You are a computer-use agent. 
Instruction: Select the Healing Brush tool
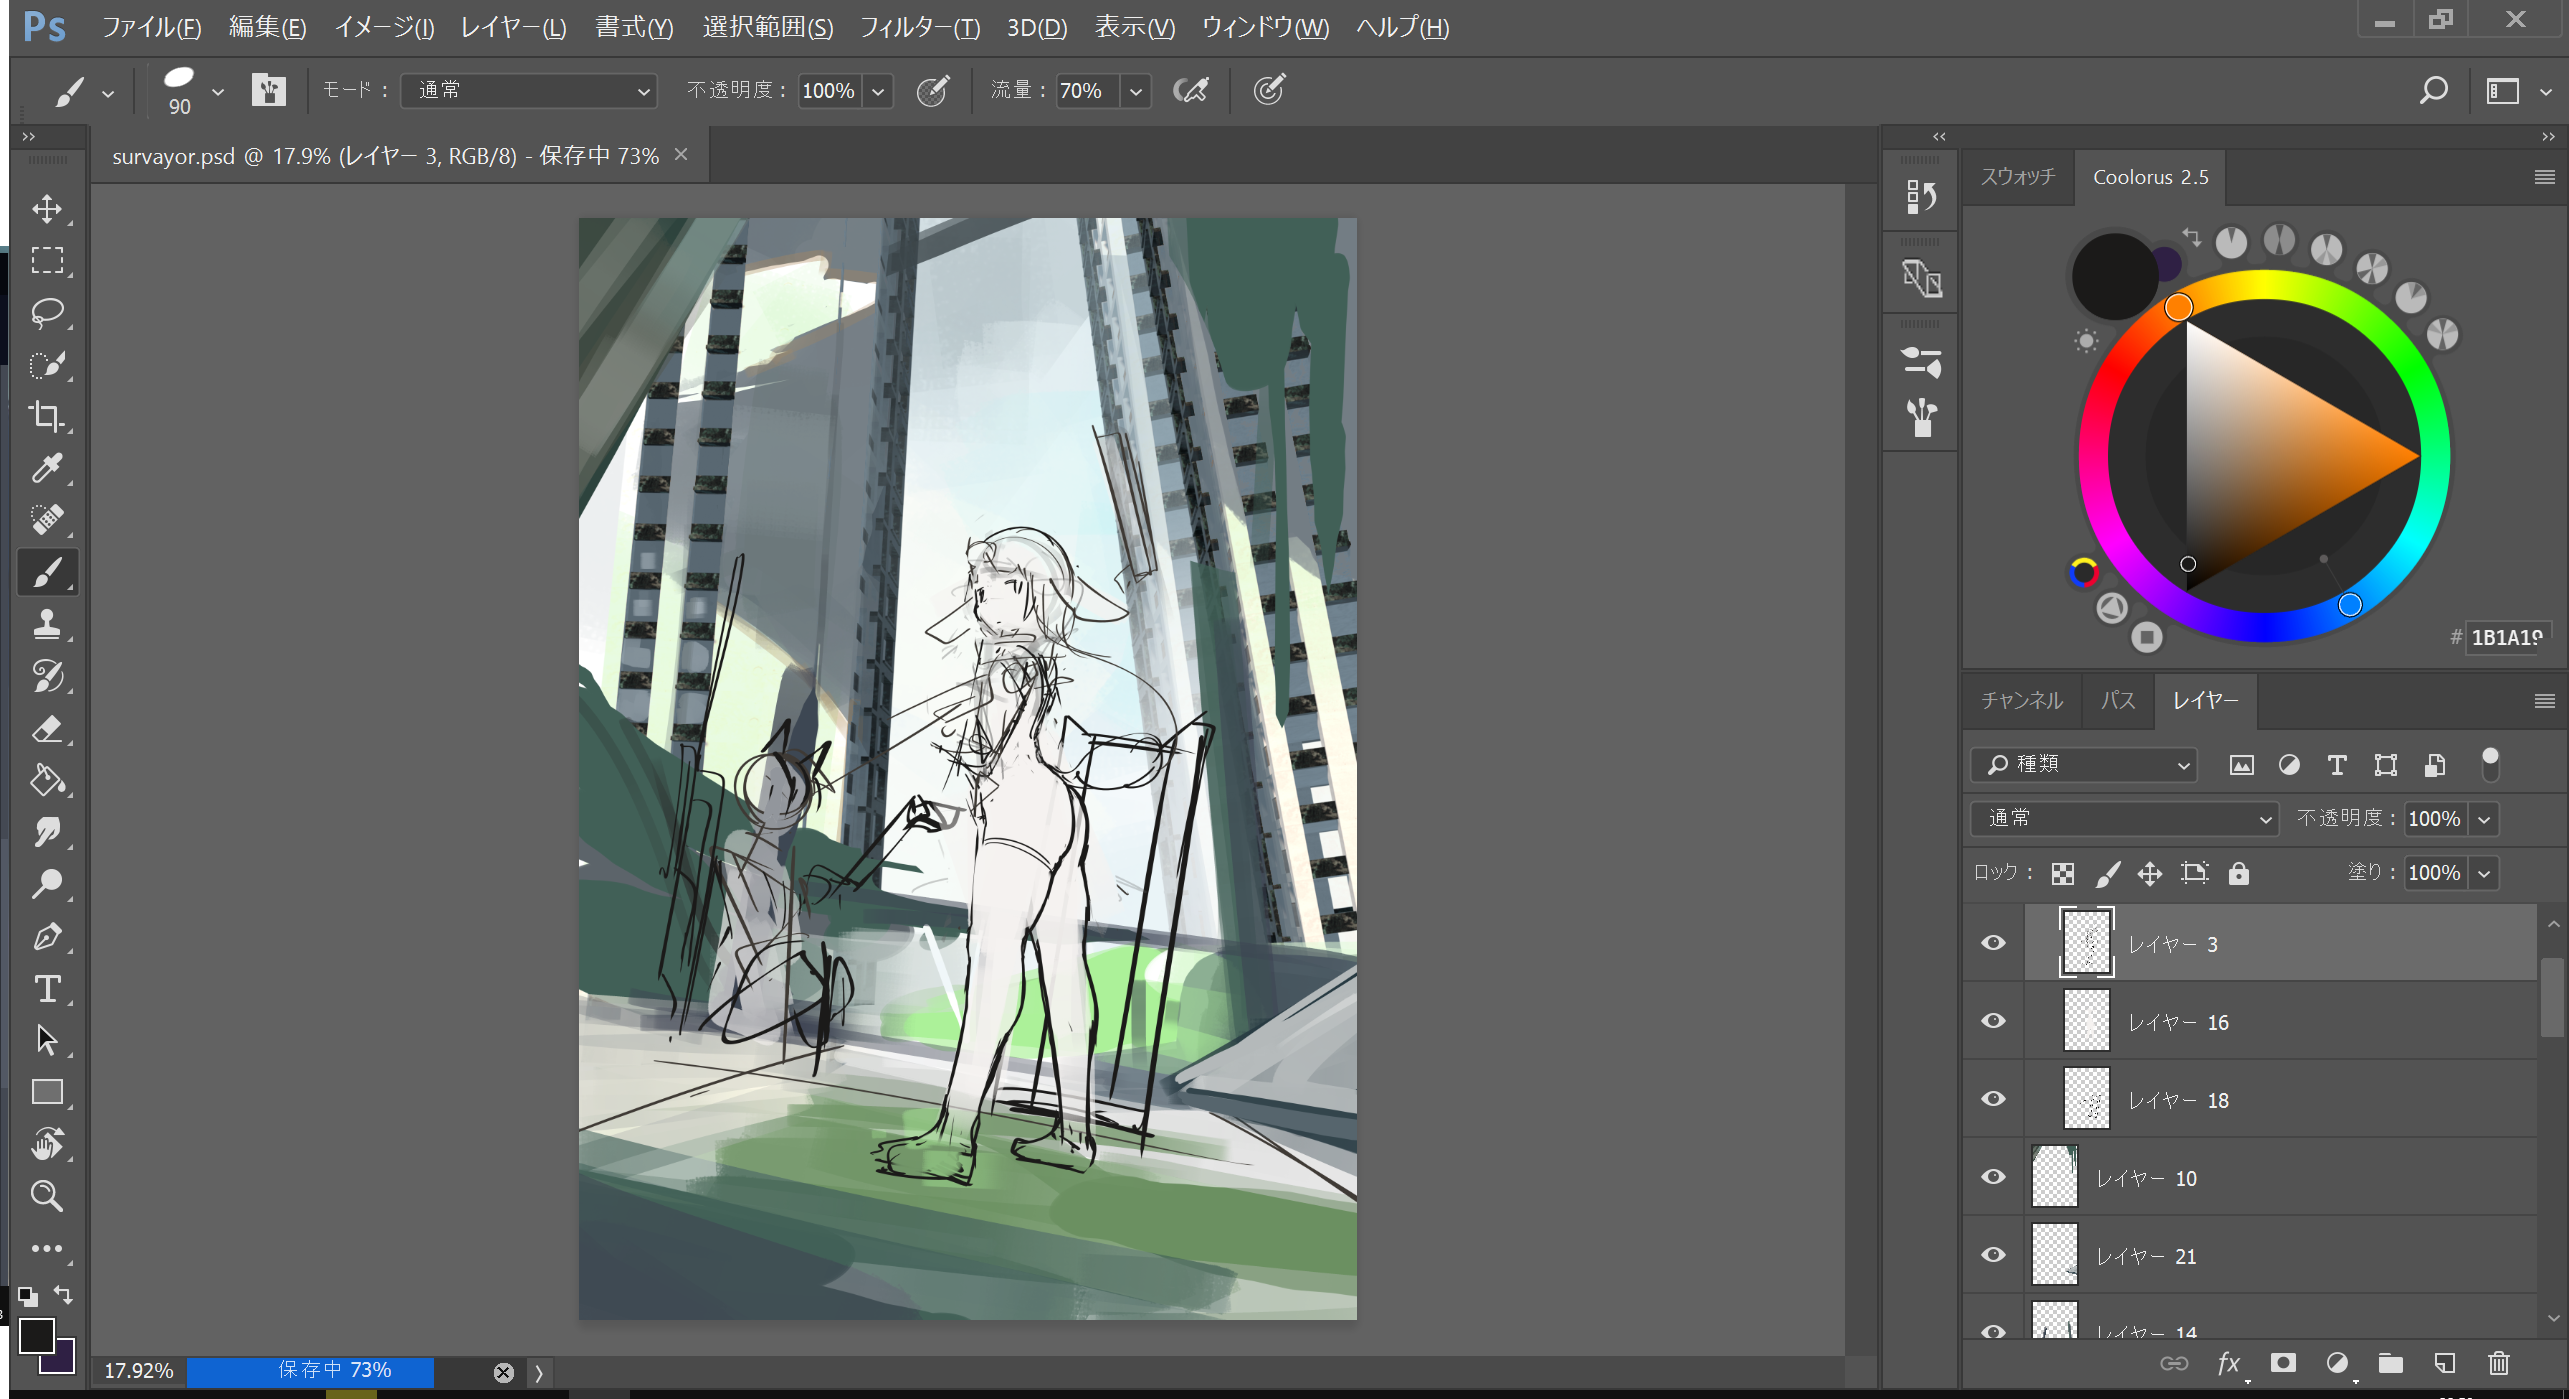pyautogui.click(x=47, y=520)
